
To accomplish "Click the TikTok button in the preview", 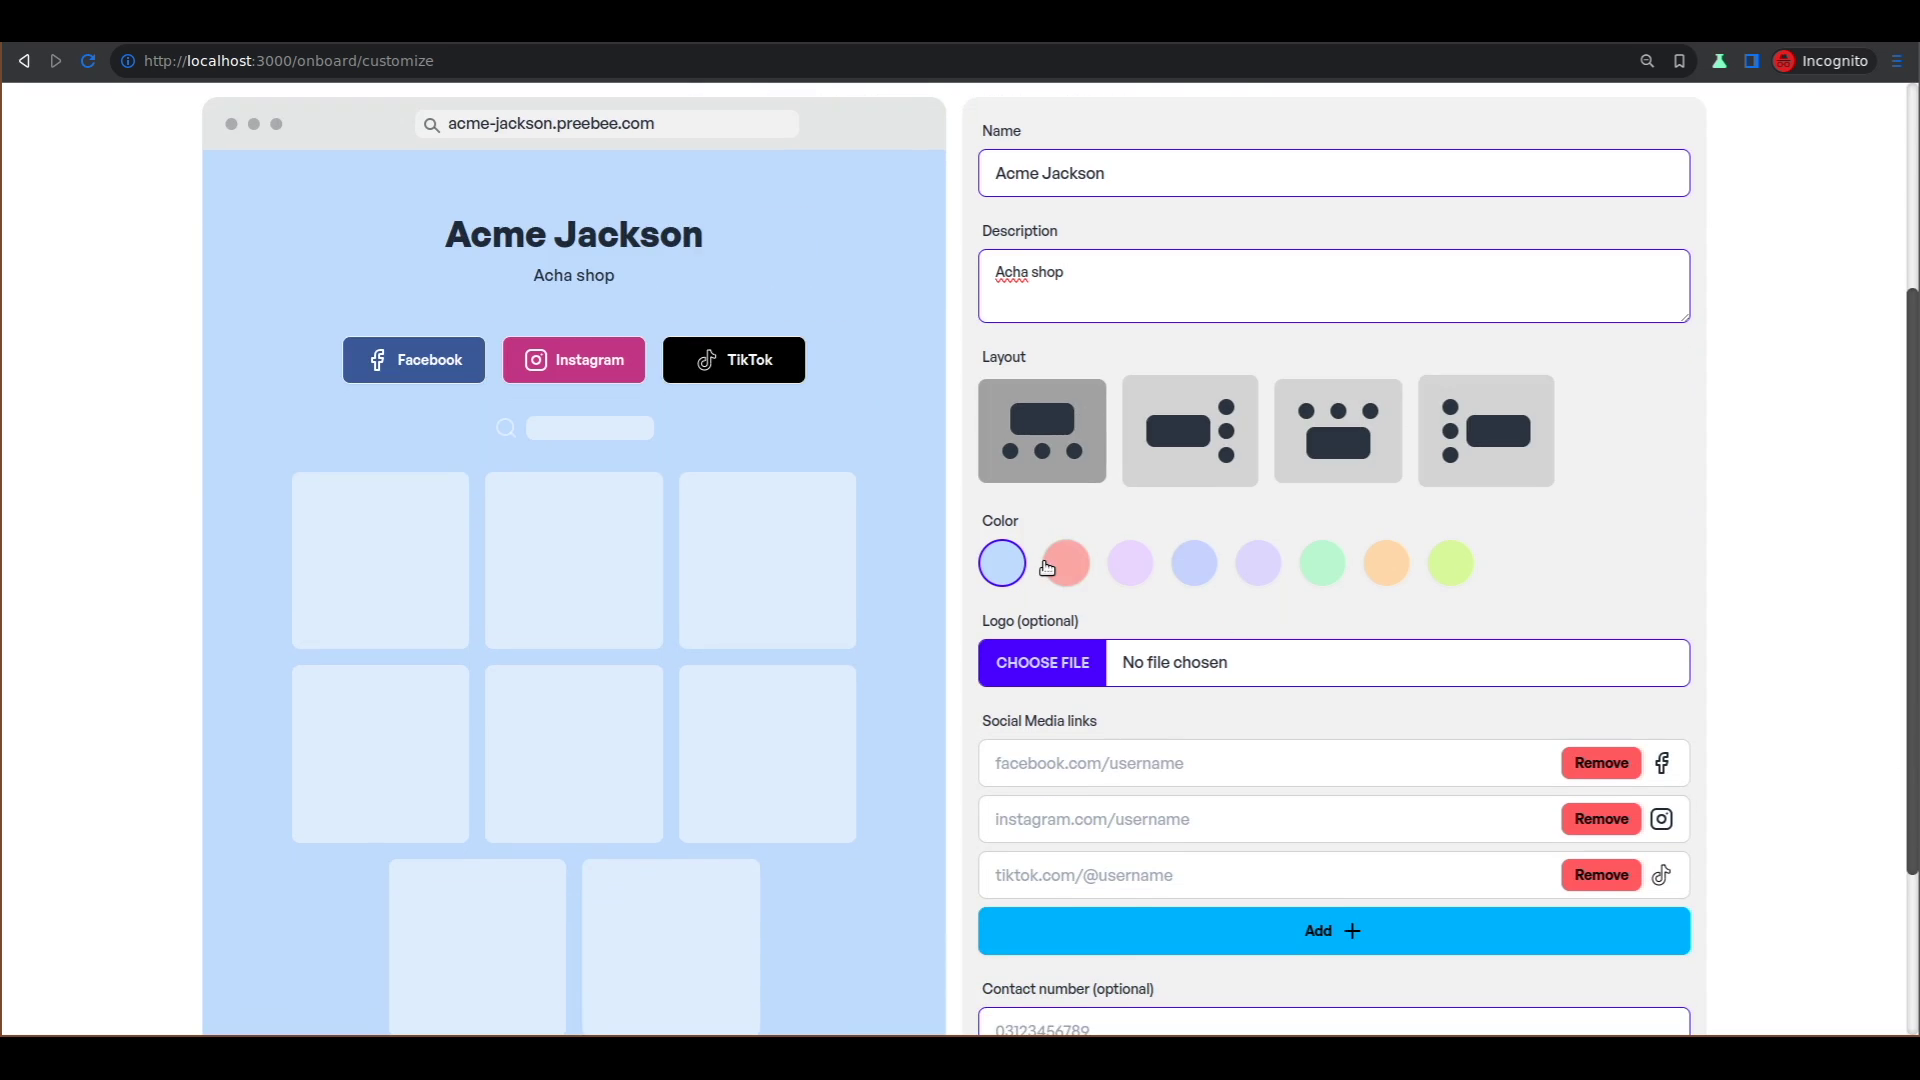I will [734, 360].
